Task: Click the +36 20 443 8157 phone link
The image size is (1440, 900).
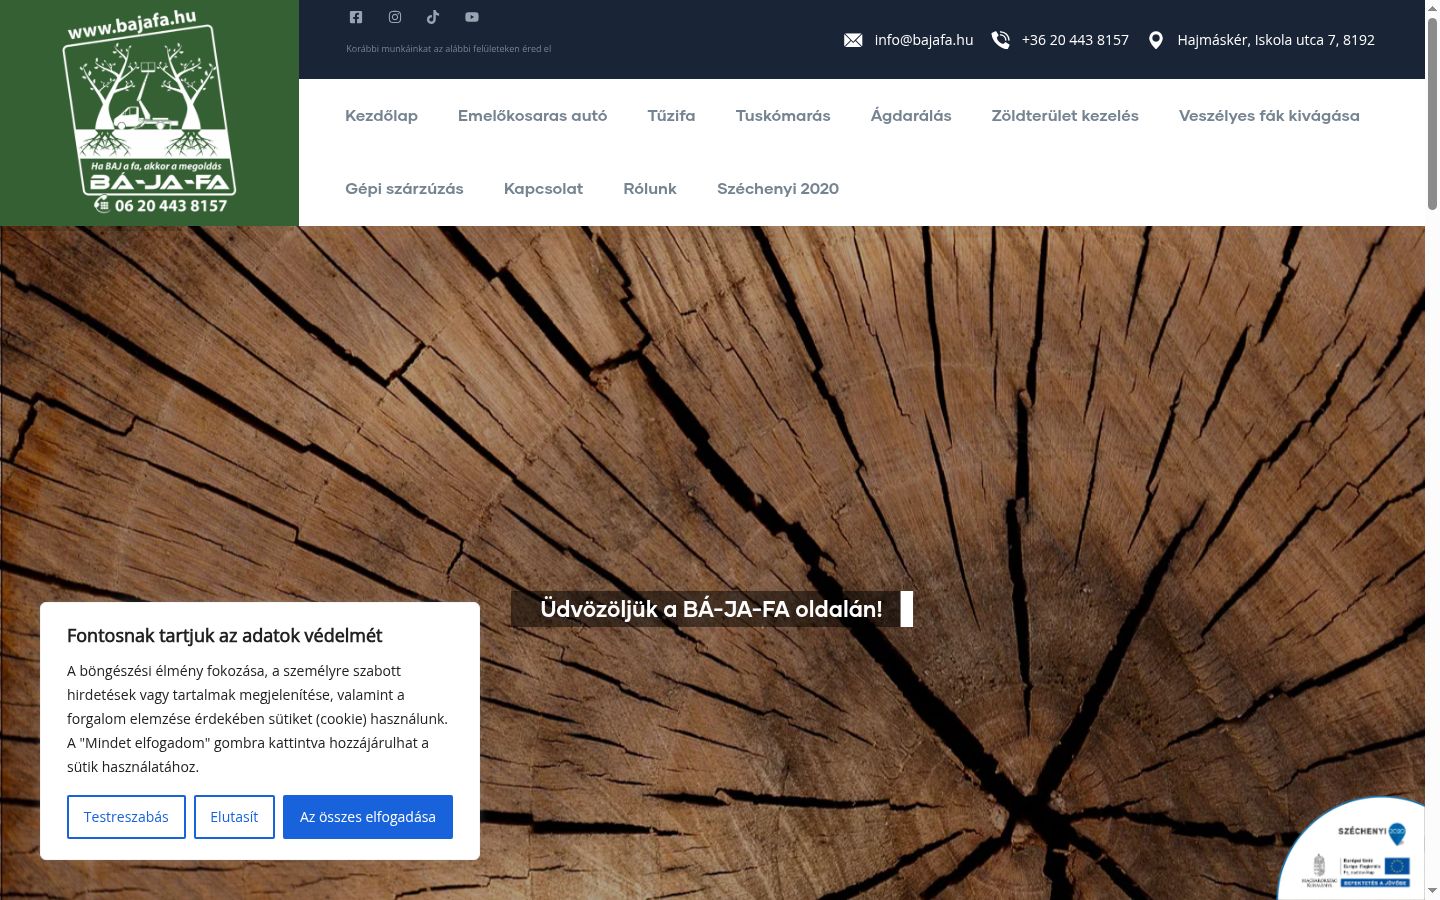Action: [1075, 40]
